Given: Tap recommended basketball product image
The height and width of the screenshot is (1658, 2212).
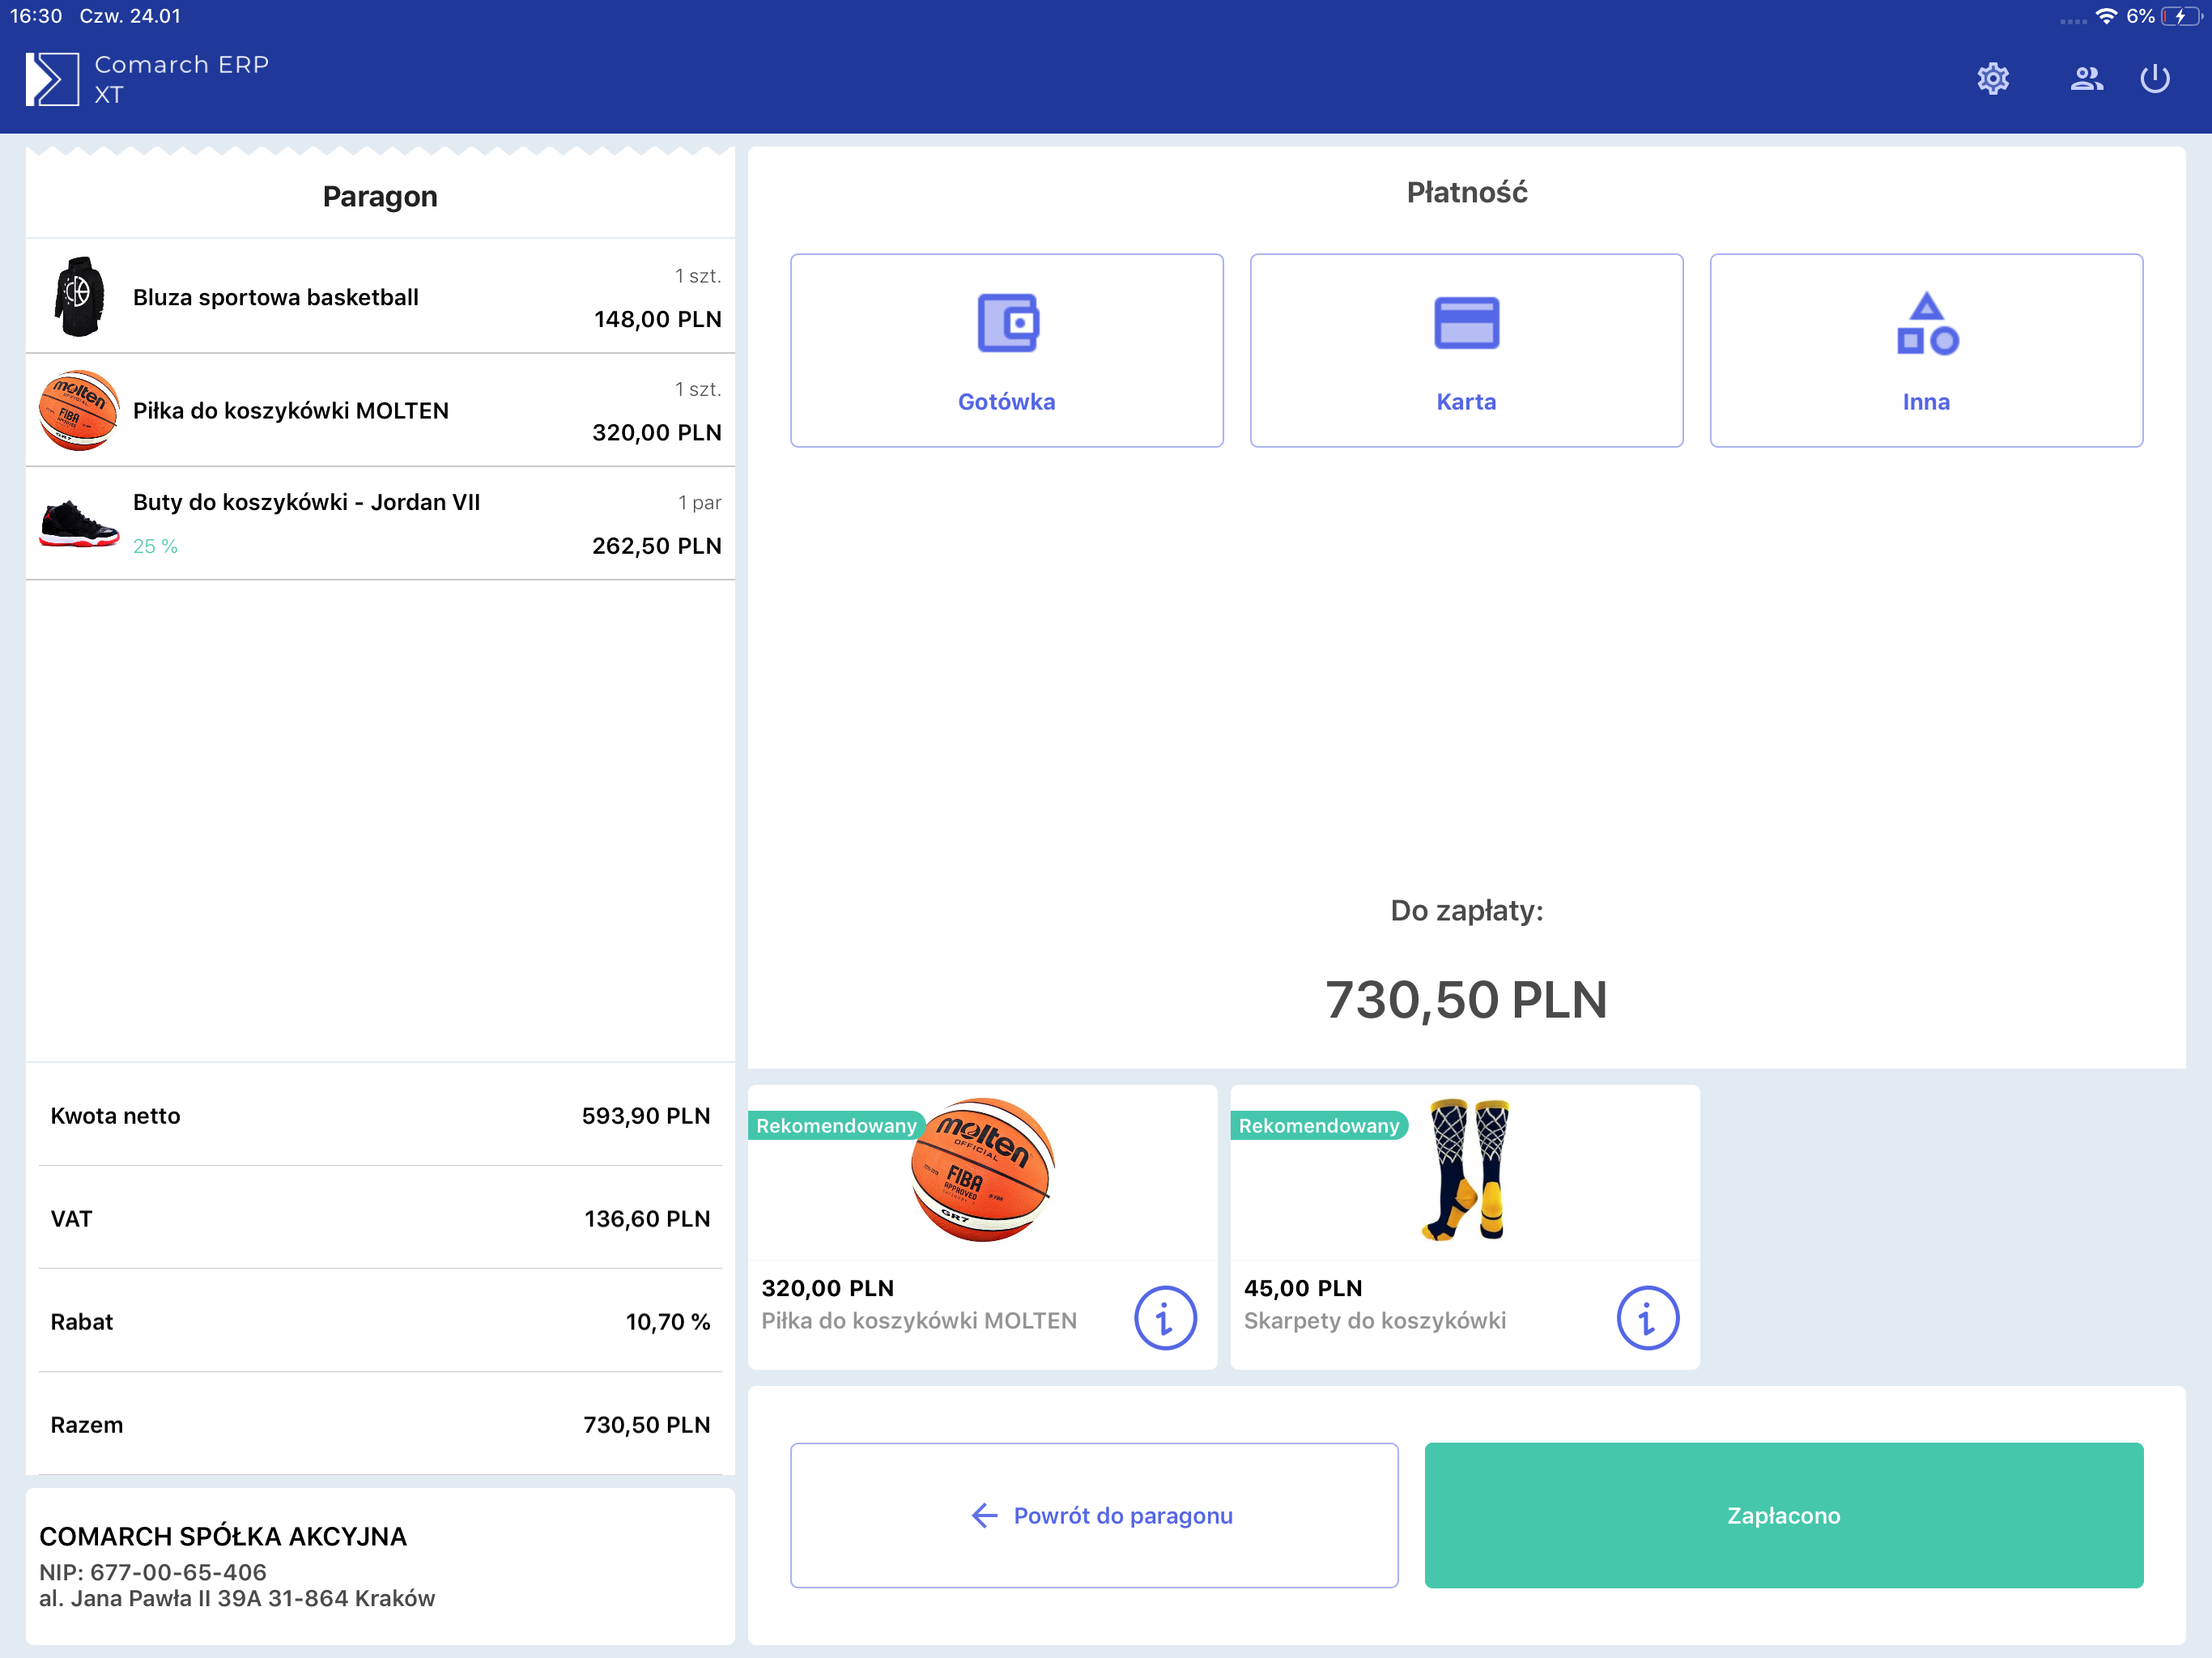Looking at the screenshot, I should click(982, 1170).
